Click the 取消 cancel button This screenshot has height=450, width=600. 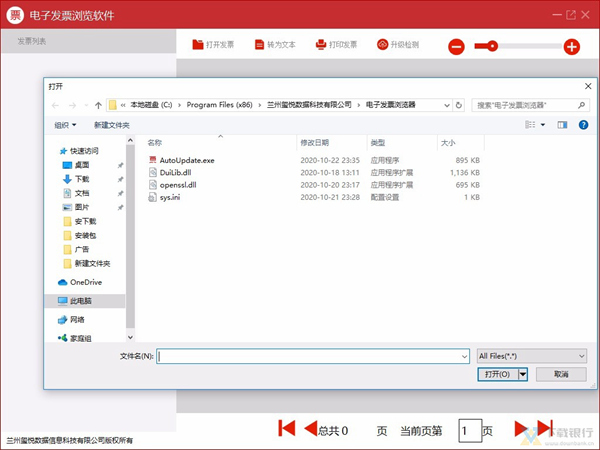click(561, 374)
